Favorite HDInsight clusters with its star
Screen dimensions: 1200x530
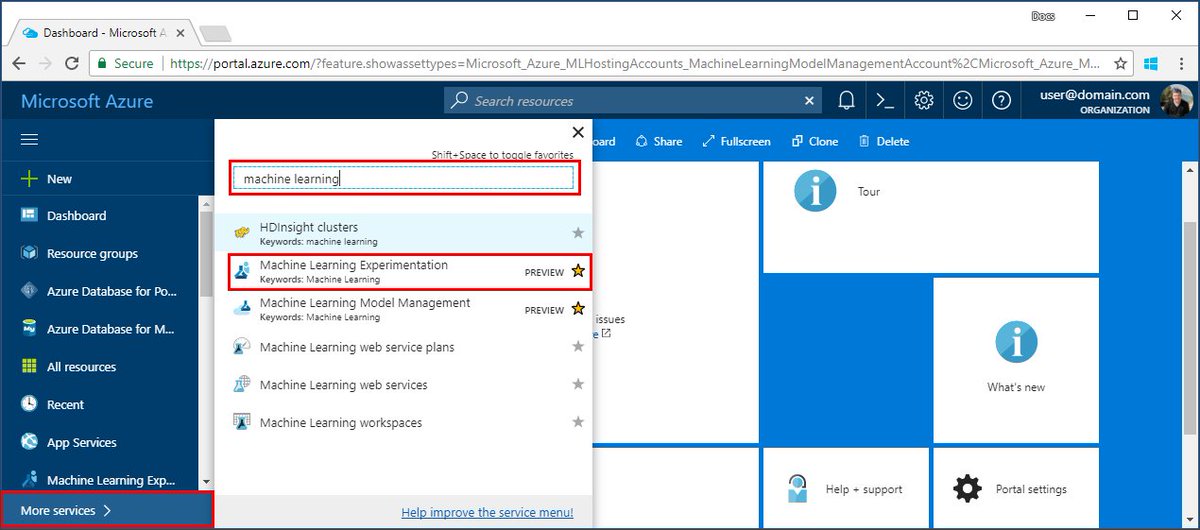(x=578, y=233)
